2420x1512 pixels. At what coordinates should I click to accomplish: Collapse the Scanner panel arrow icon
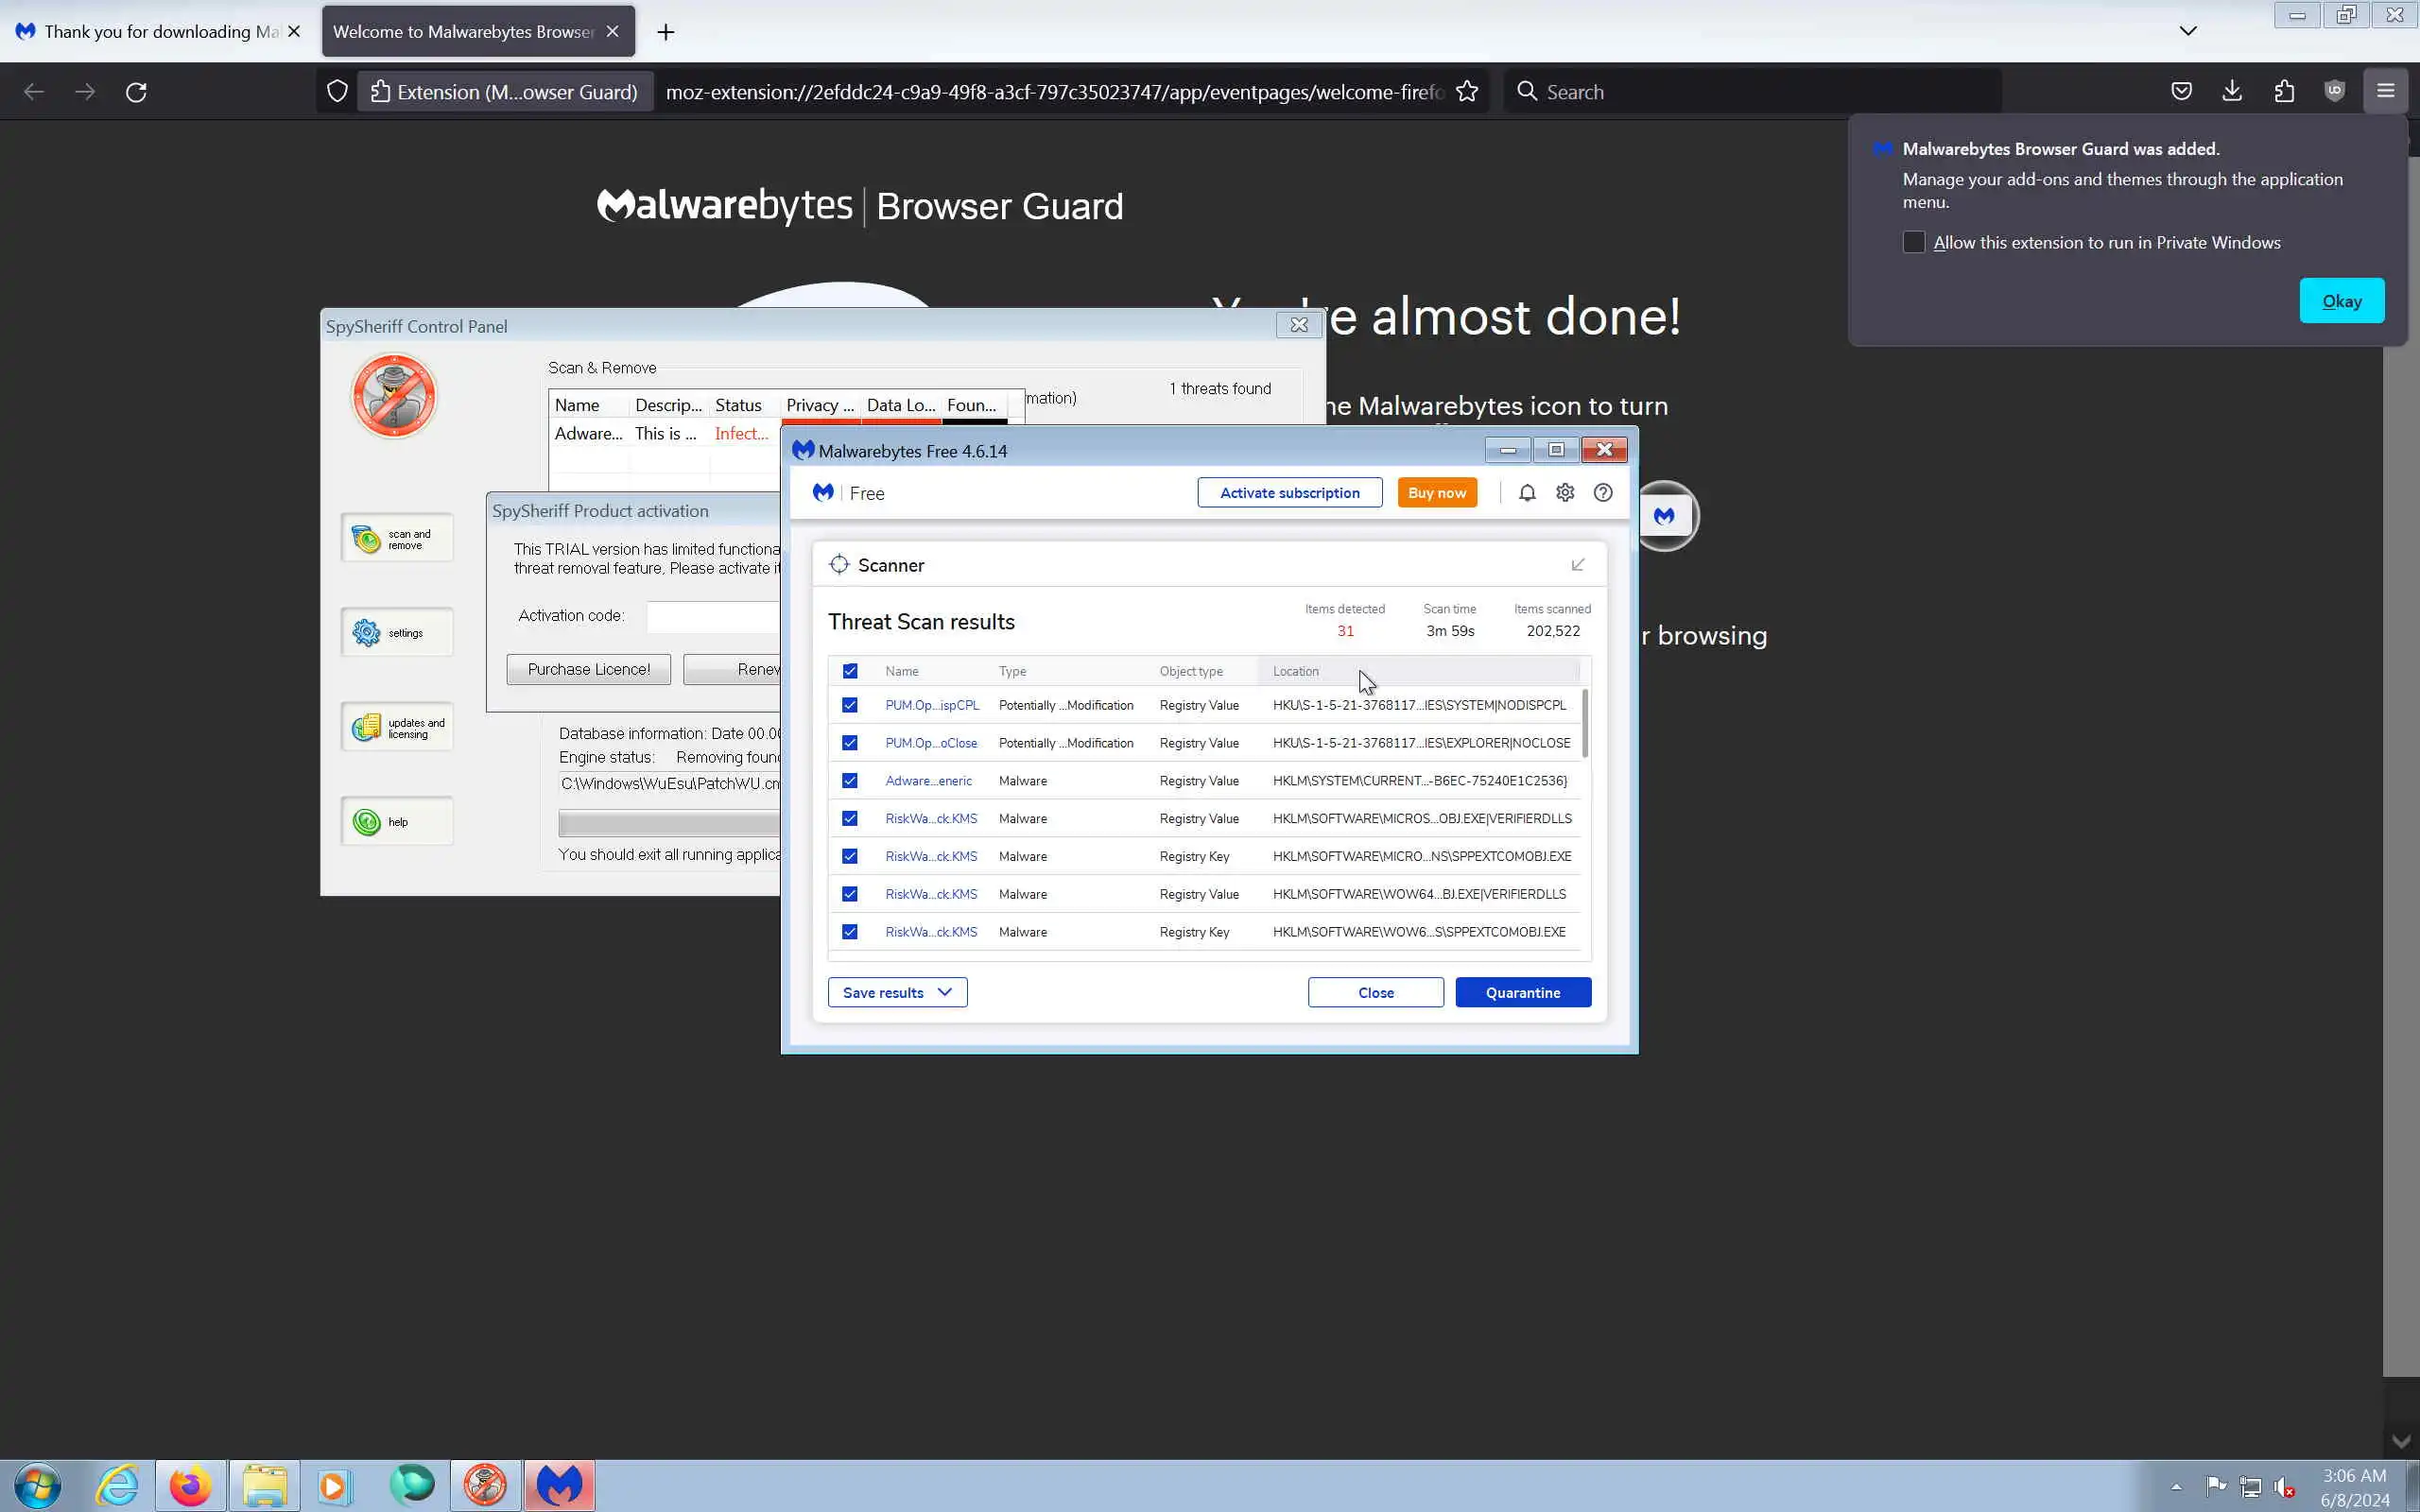tap(1578, 565)
